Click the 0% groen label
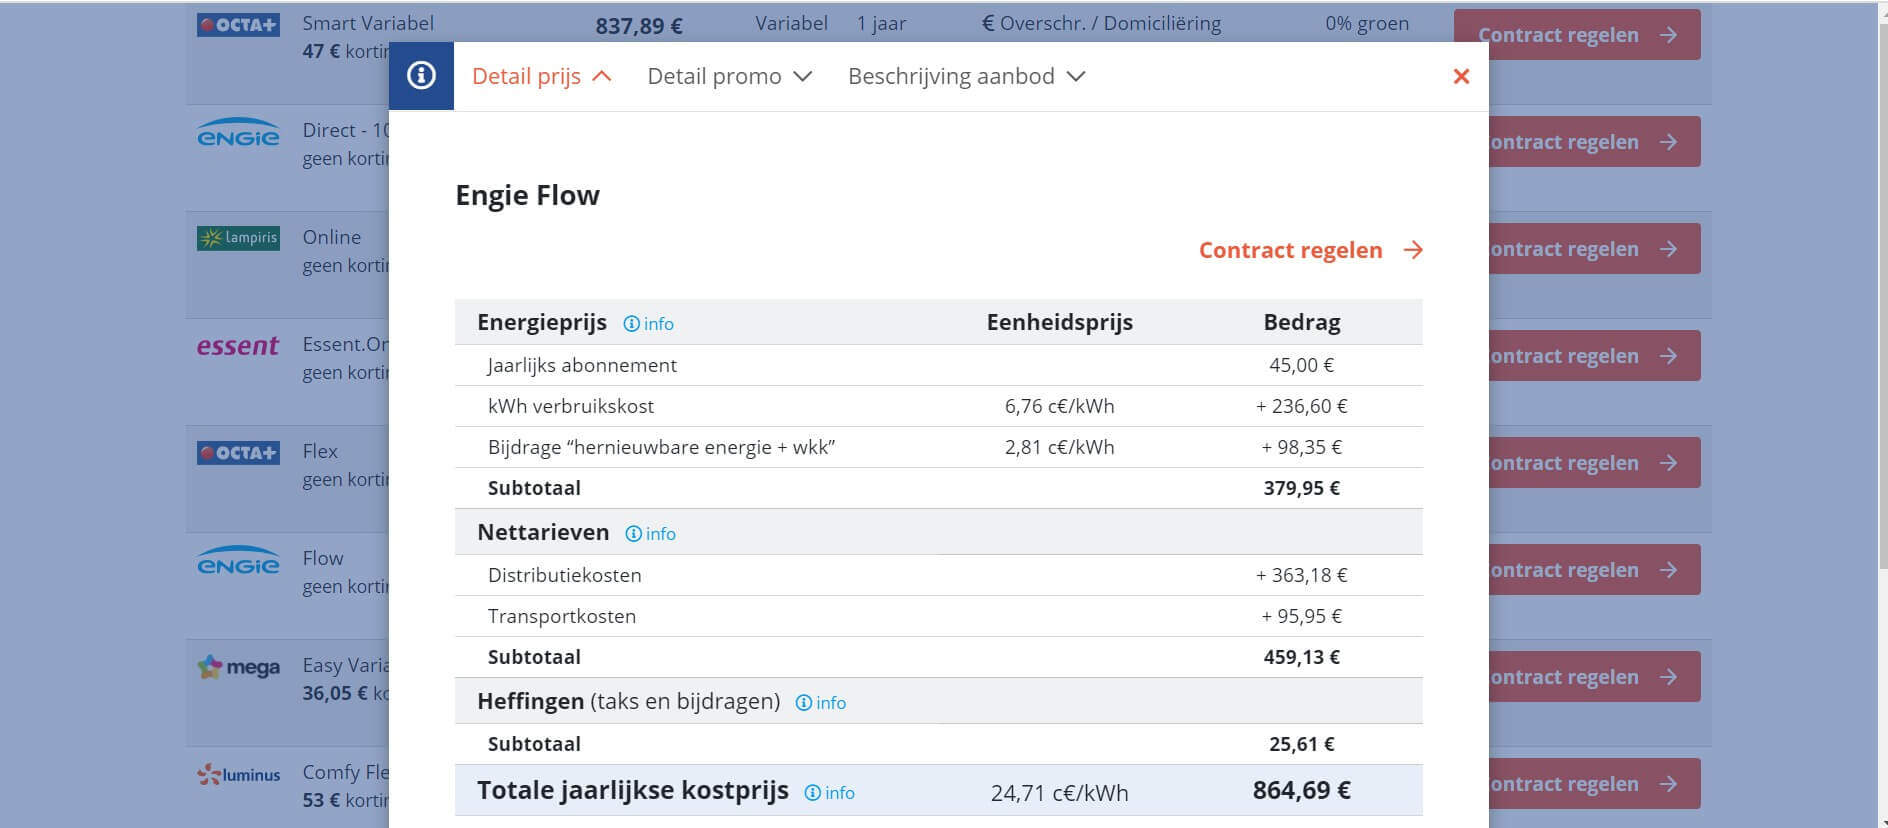 coord(1367,23)
